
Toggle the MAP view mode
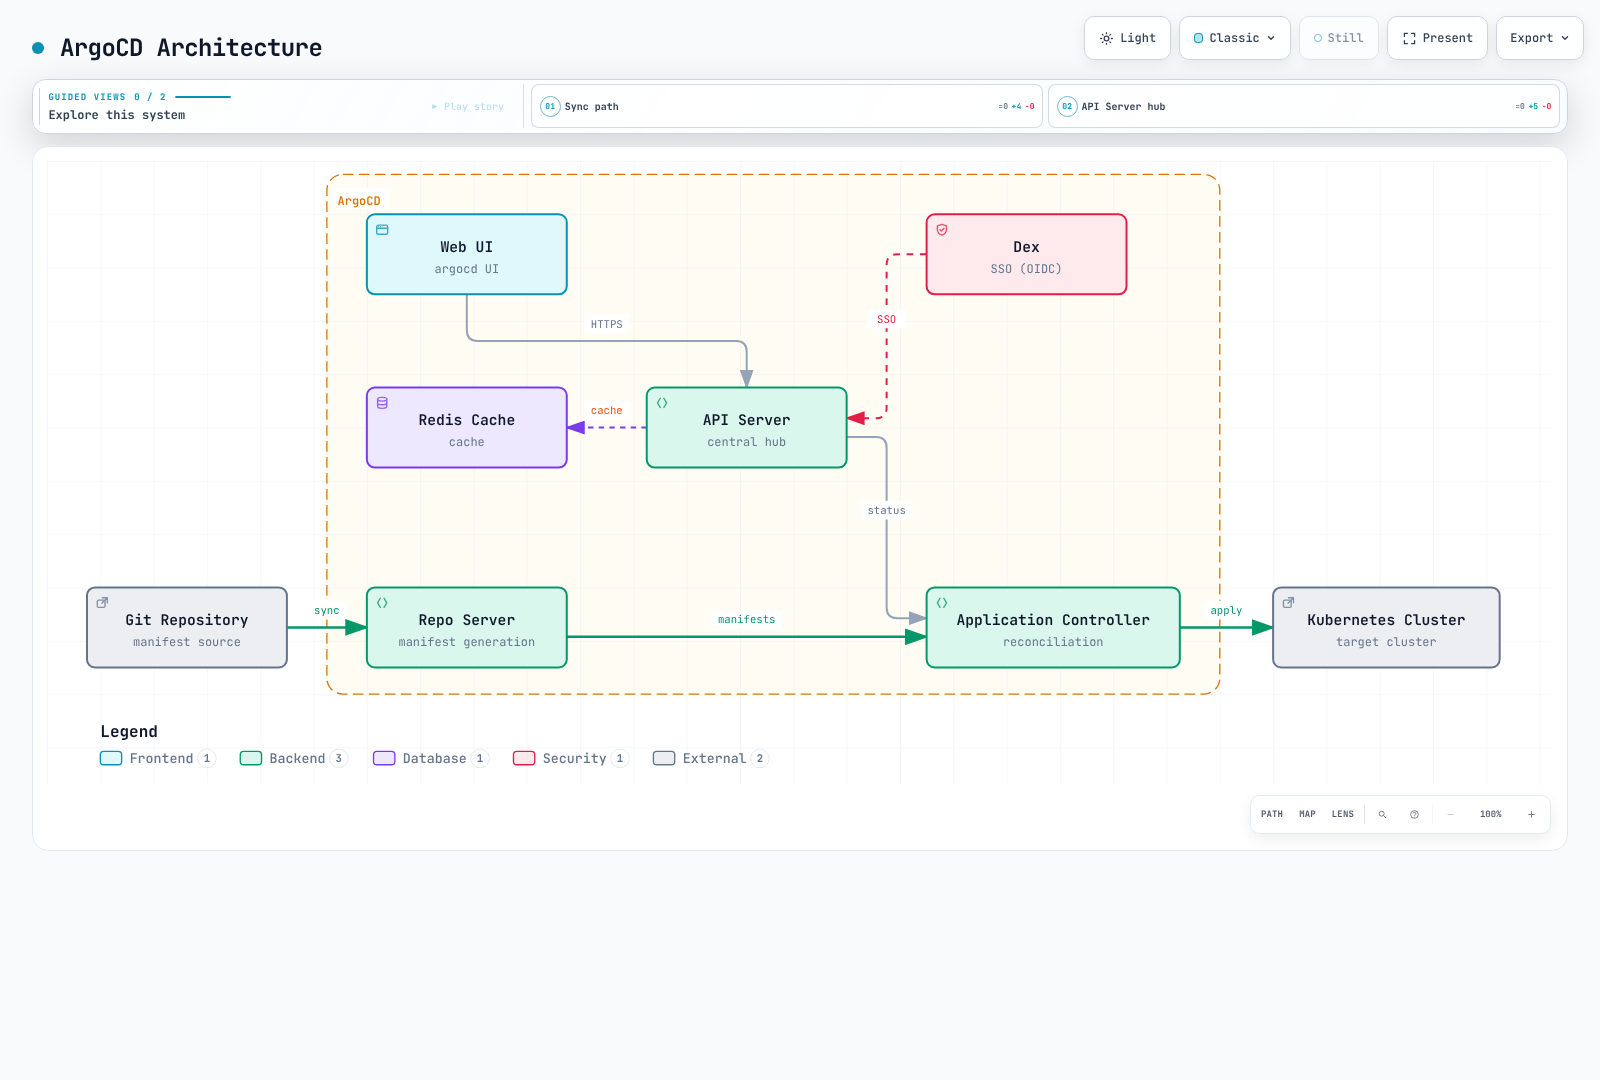(x=1307, y=814)
